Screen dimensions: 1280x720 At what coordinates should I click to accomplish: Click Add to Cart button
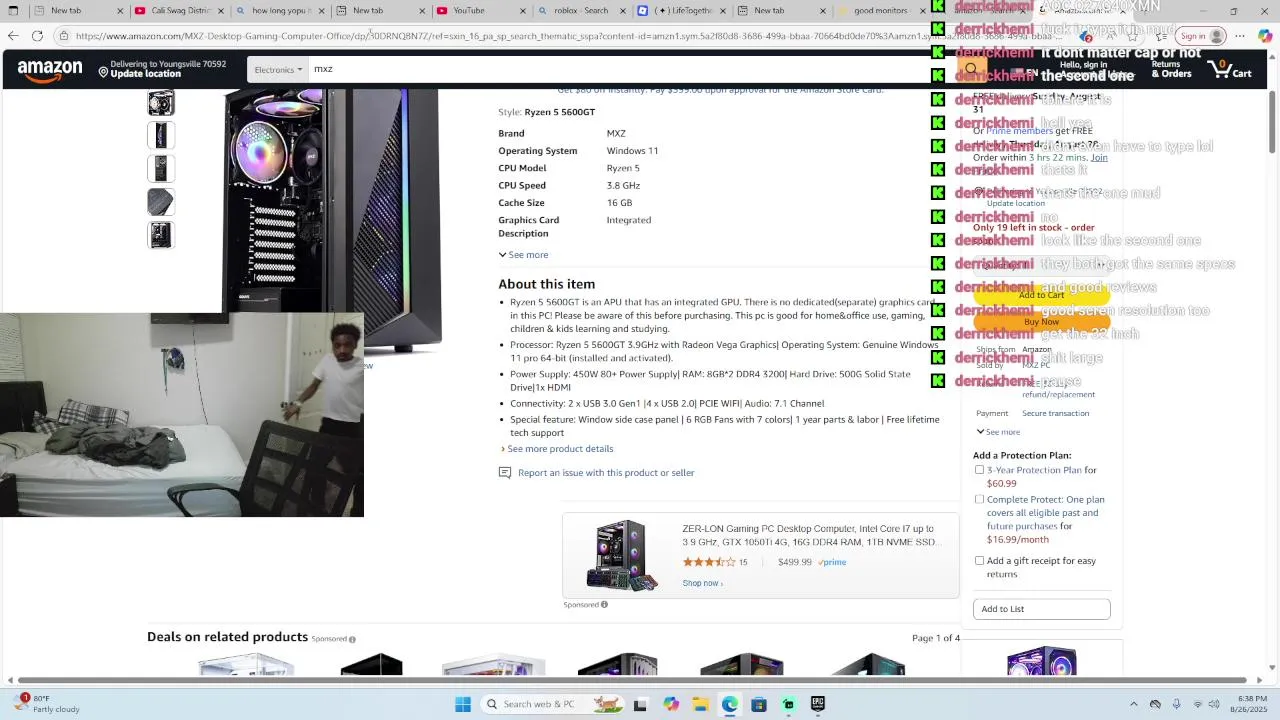(x=1041, y=295)
